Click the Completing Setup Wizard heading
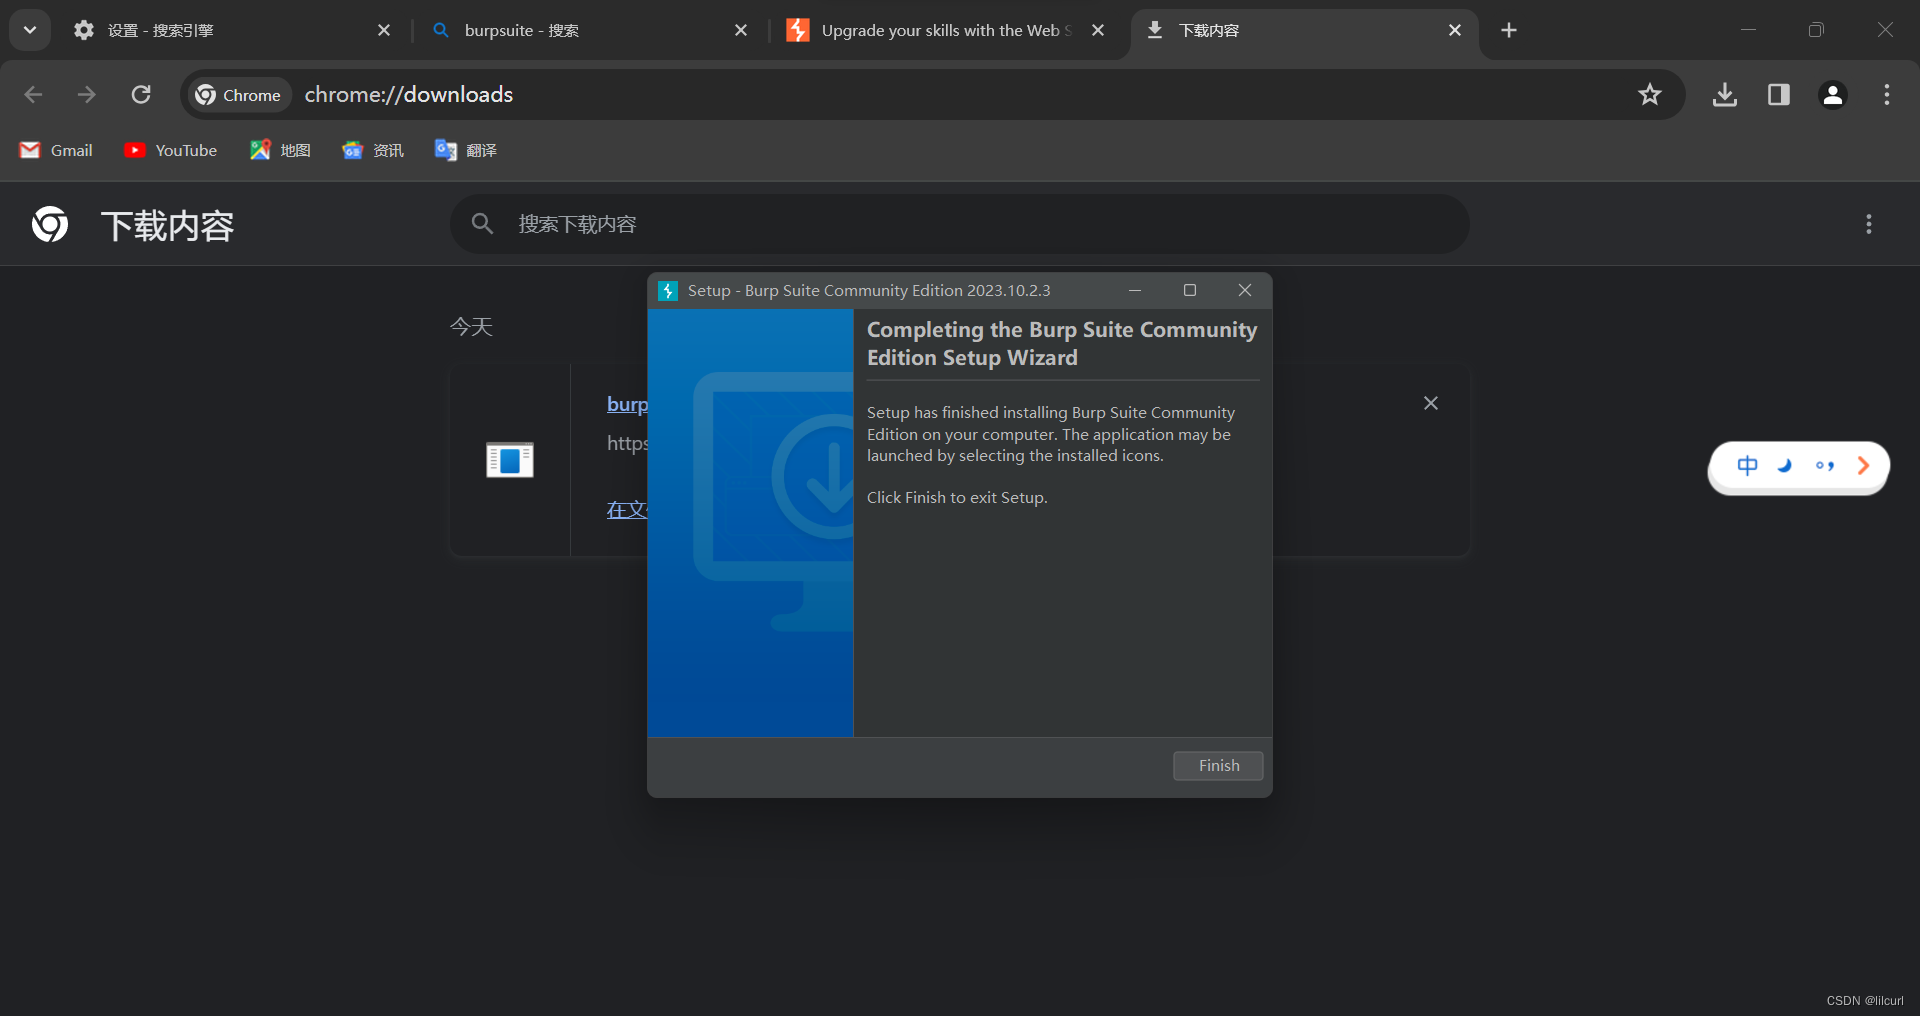The image size is (1920, 1016). pyautogui.click(x=1062, y=343)
